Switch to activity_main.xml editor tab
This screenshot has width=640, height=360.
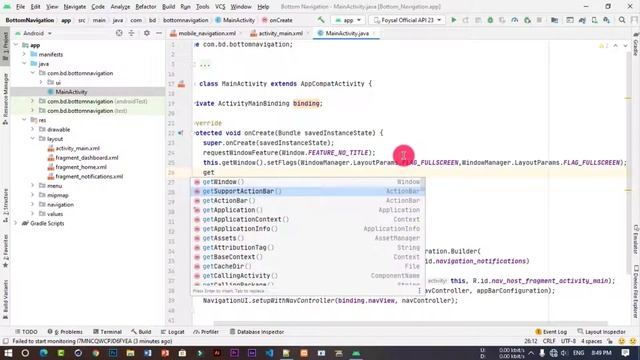280,33
